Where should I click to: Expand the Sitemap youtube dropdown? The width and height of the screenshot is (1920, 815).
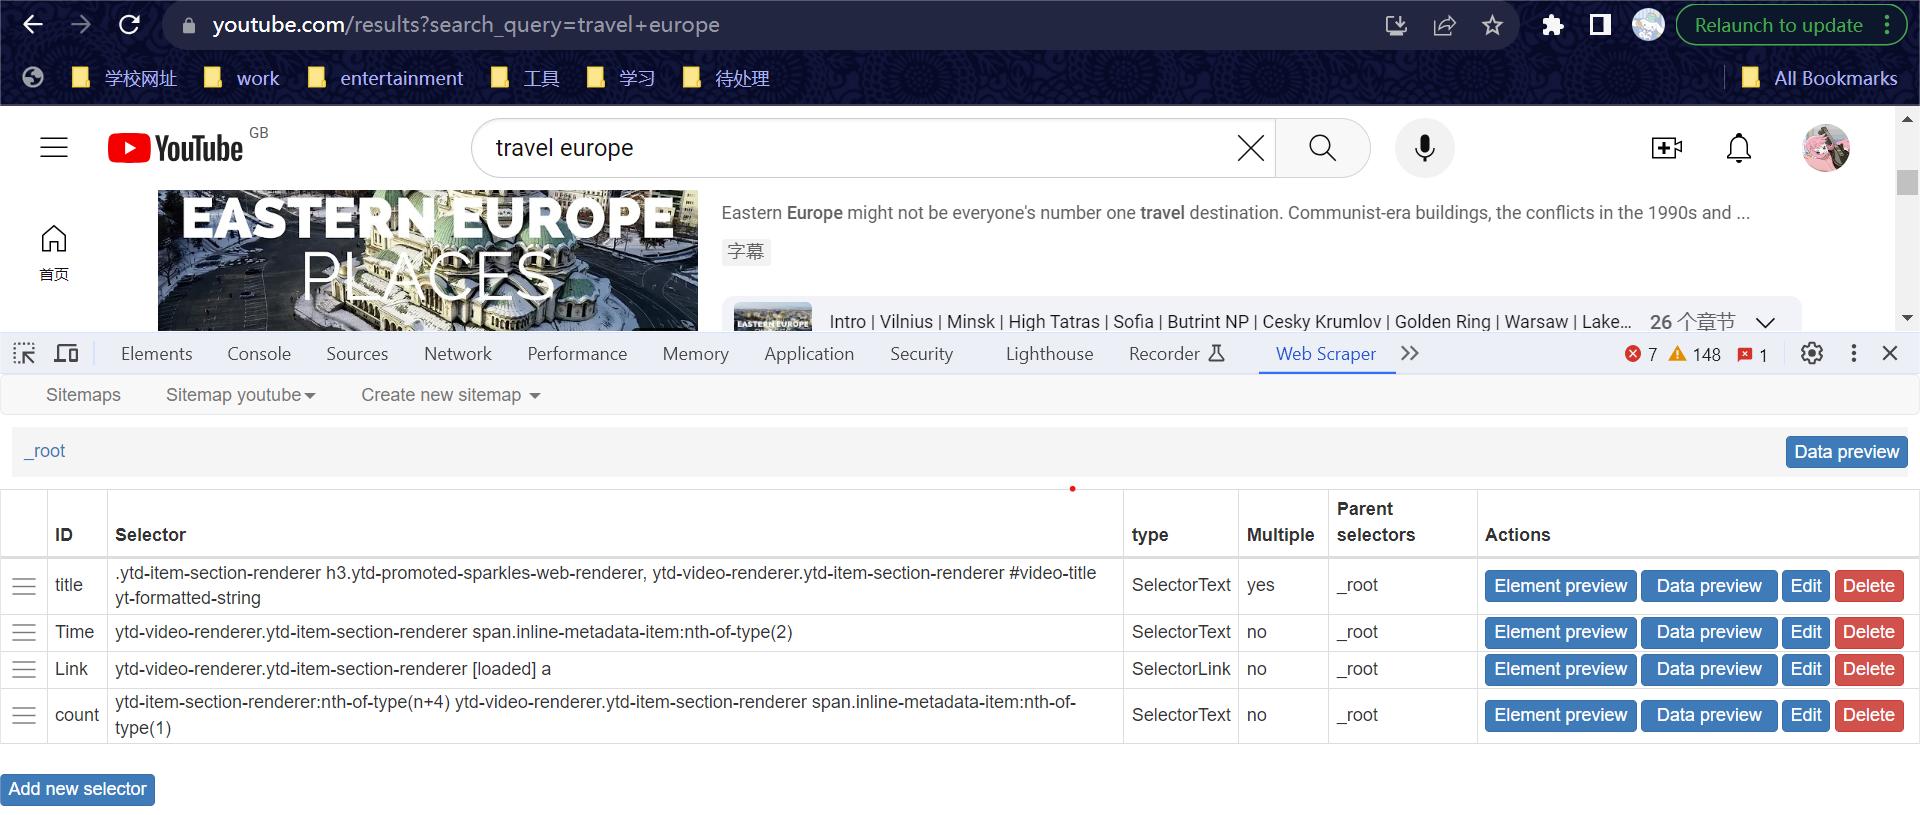click(x=240, y=395)
